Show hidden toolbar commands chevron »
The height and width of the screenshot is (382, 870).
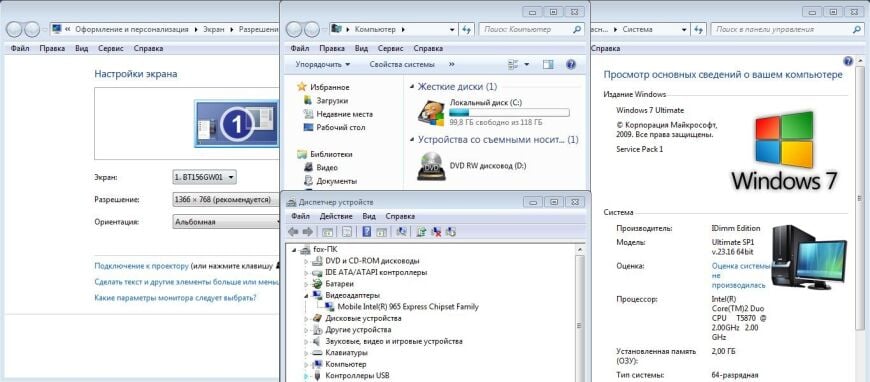[451, 64]
